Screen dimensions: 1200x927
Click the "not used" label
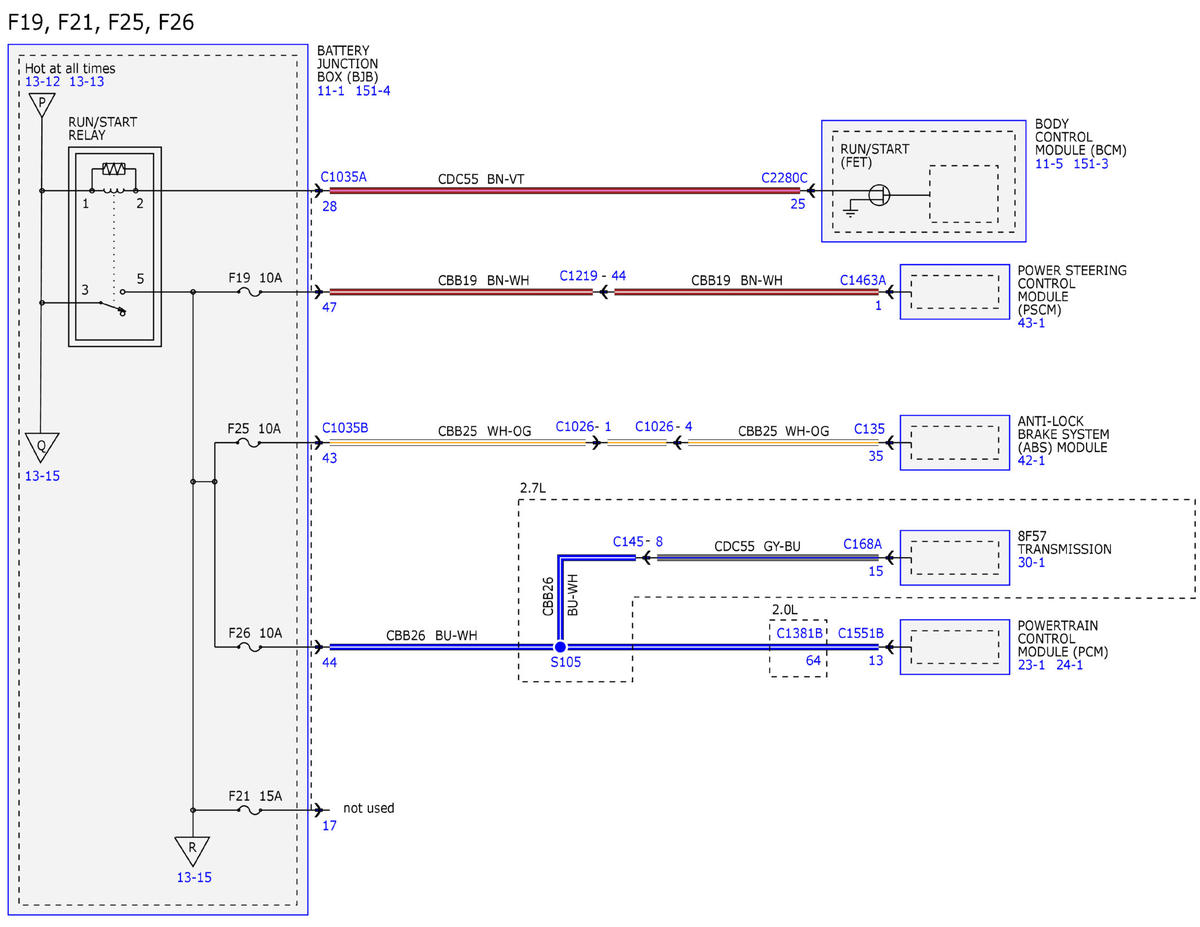369,808
